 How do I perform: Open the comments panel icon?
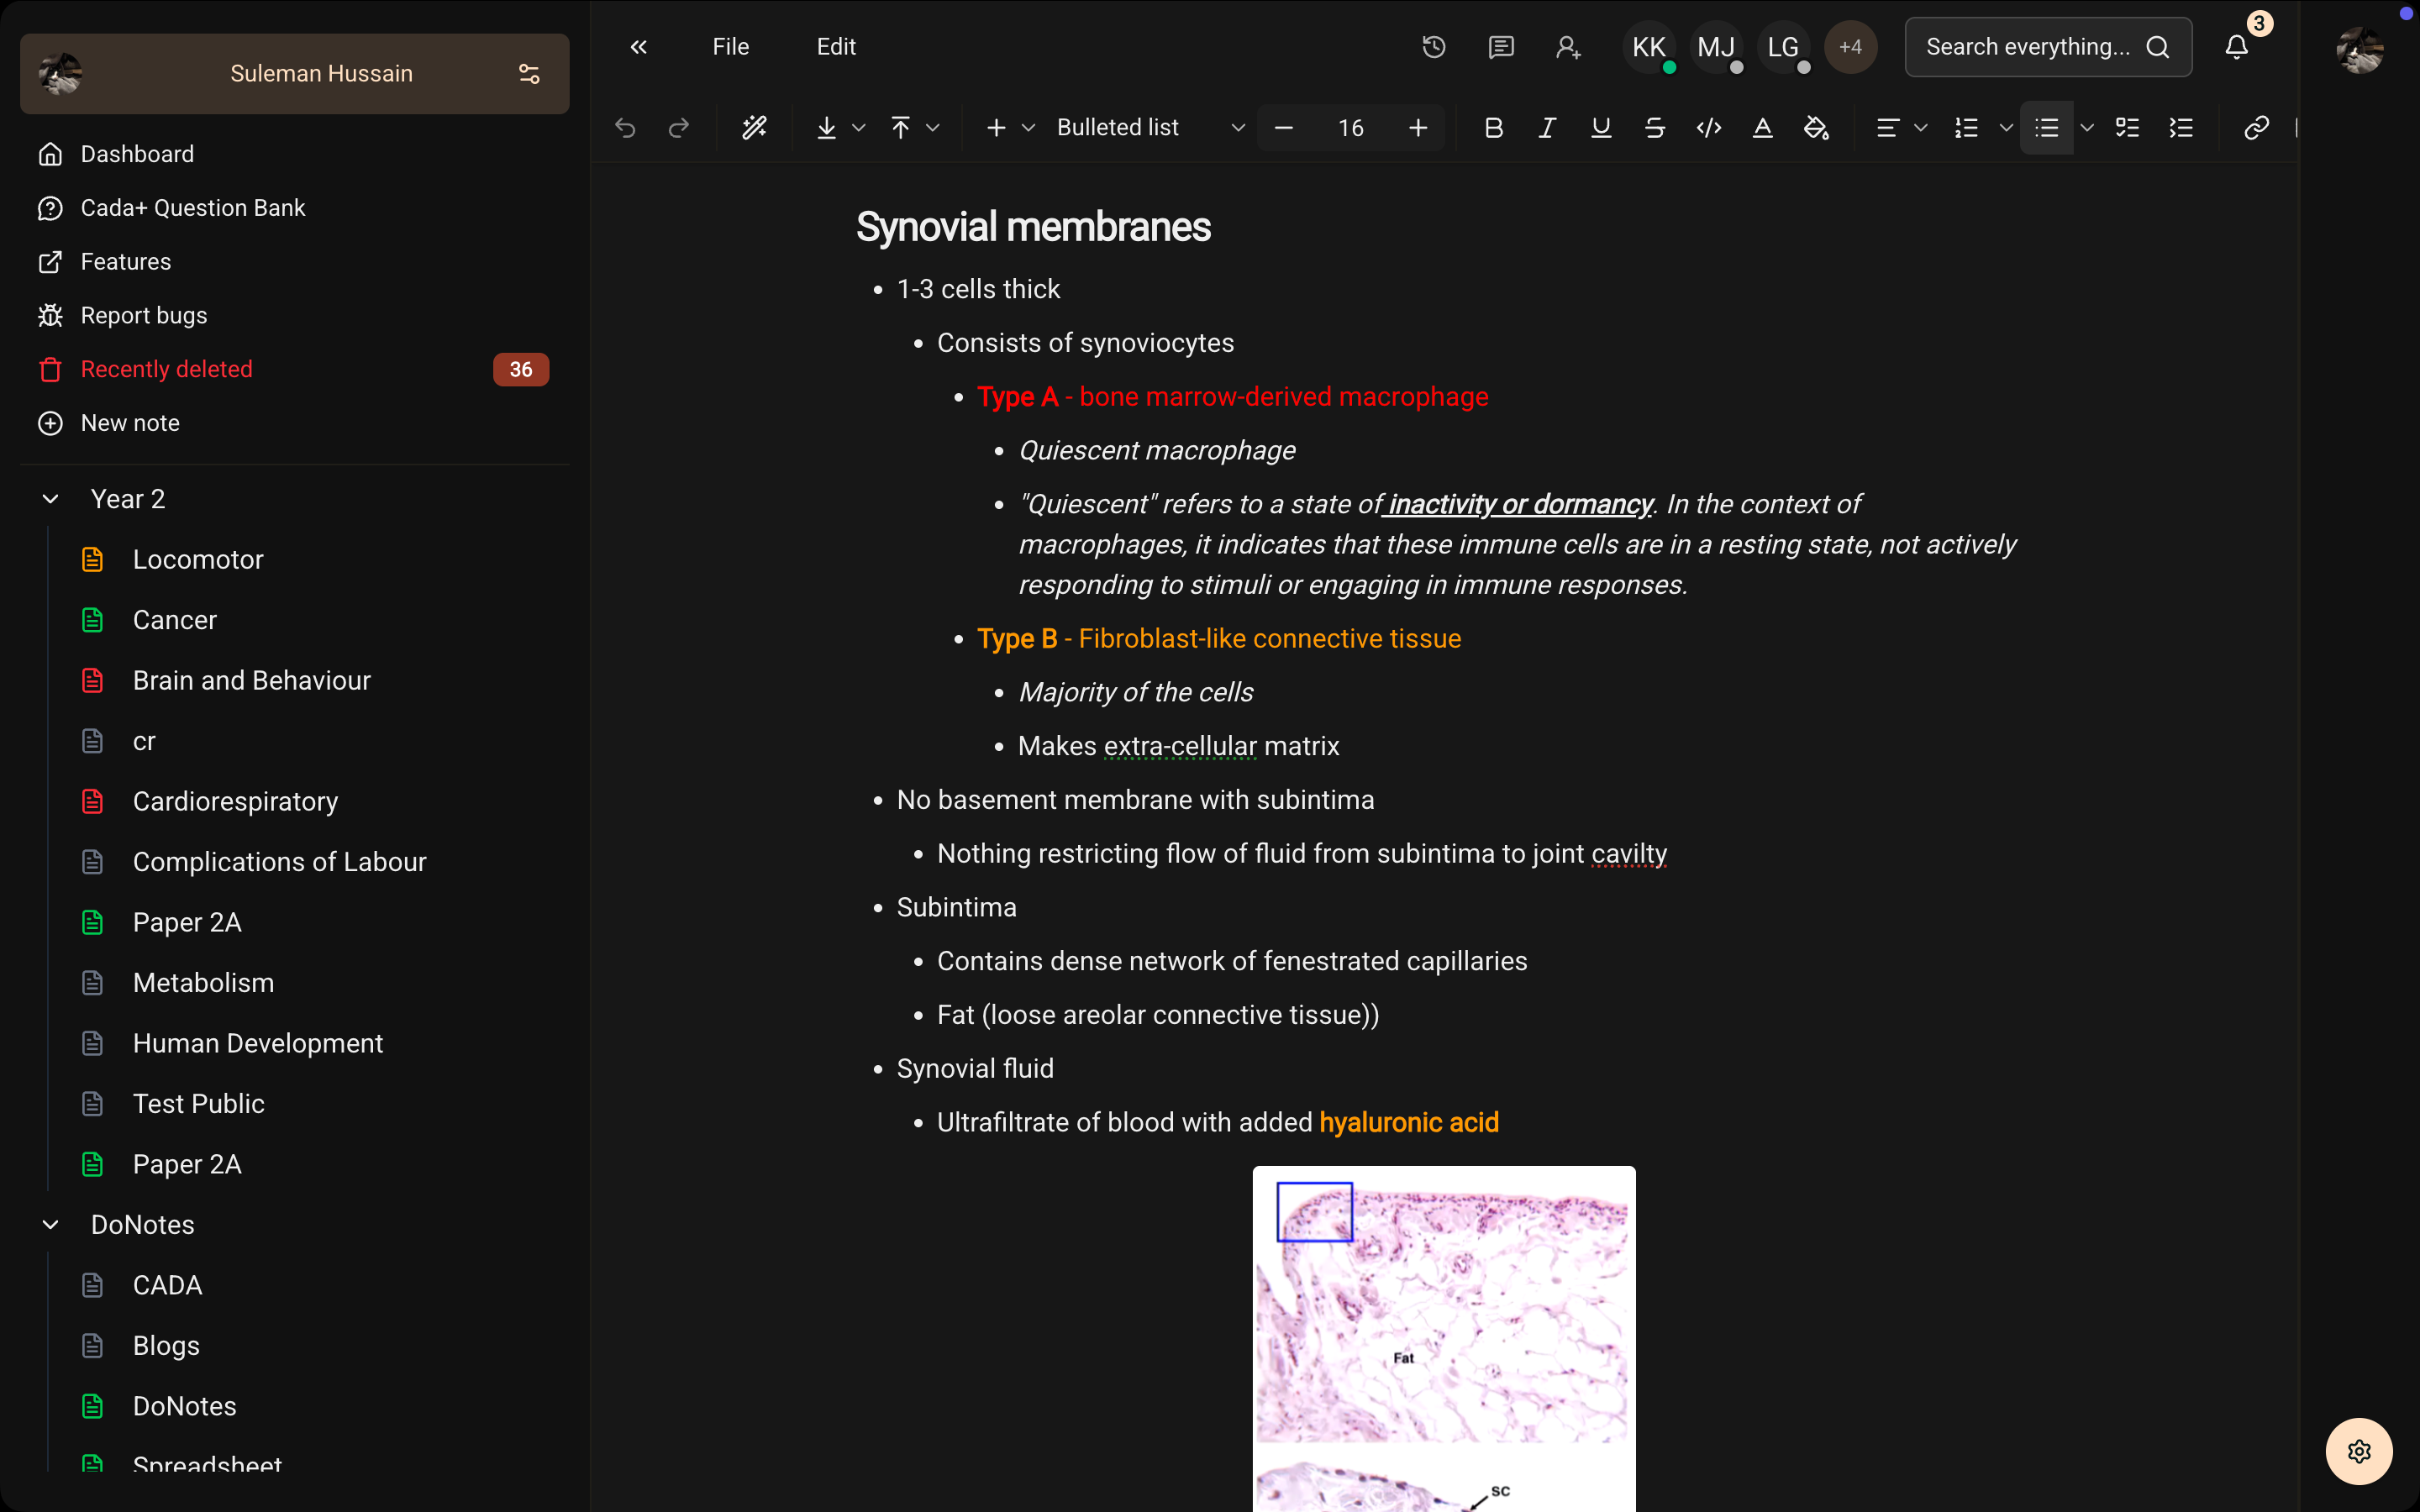(1500, 47)
